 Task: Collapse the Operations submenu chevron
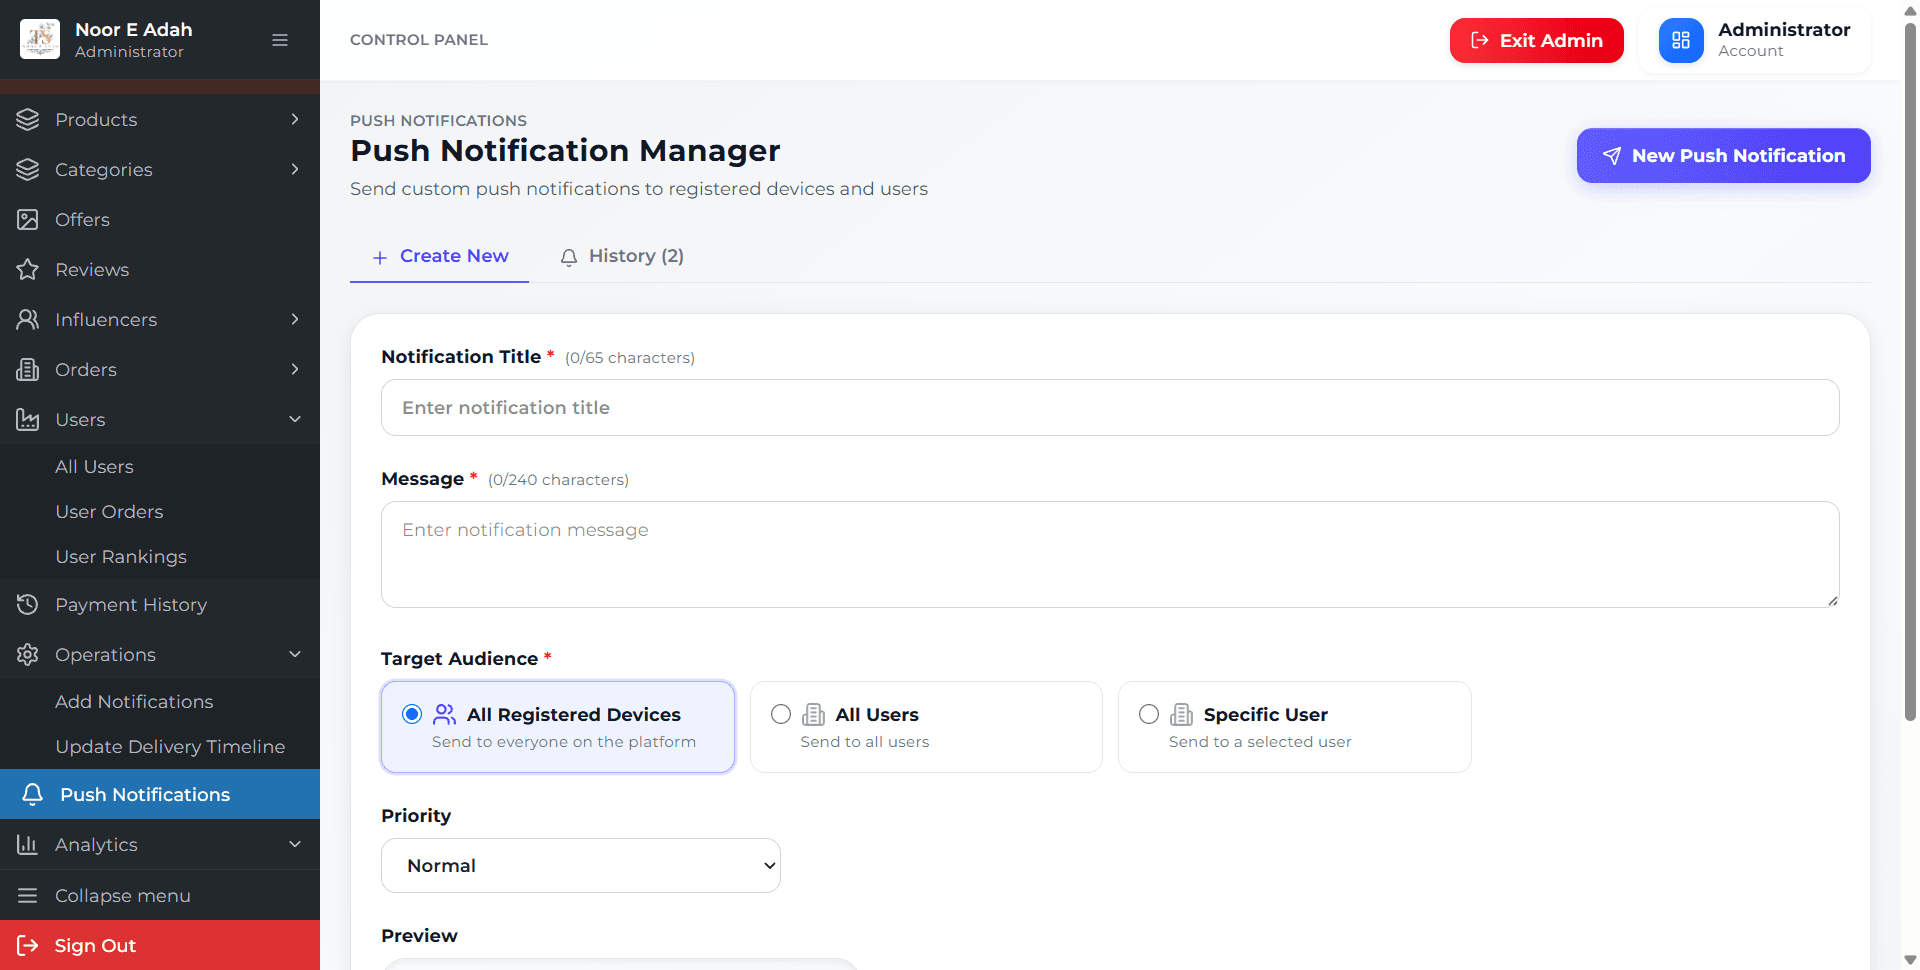(x=295, y=654)
